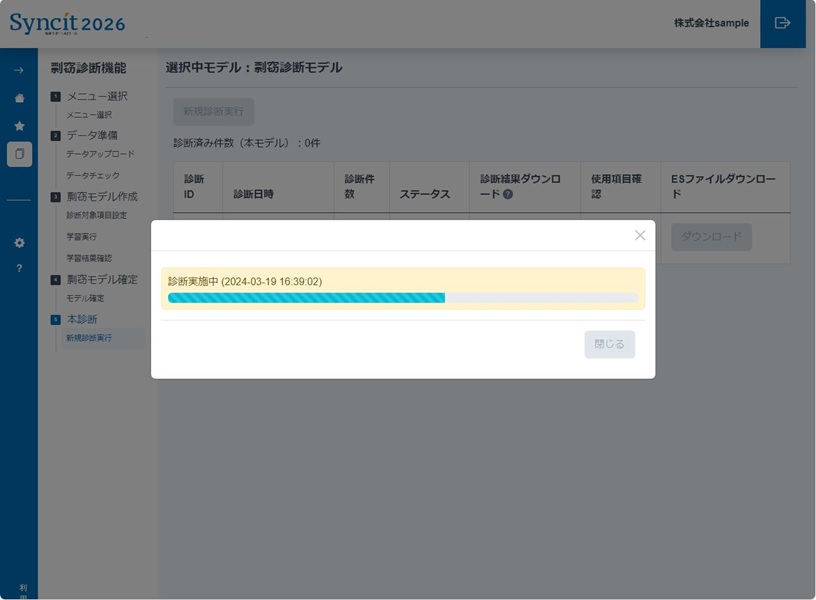
Task: Select the star favorites icon
Action: click(18, 125)
